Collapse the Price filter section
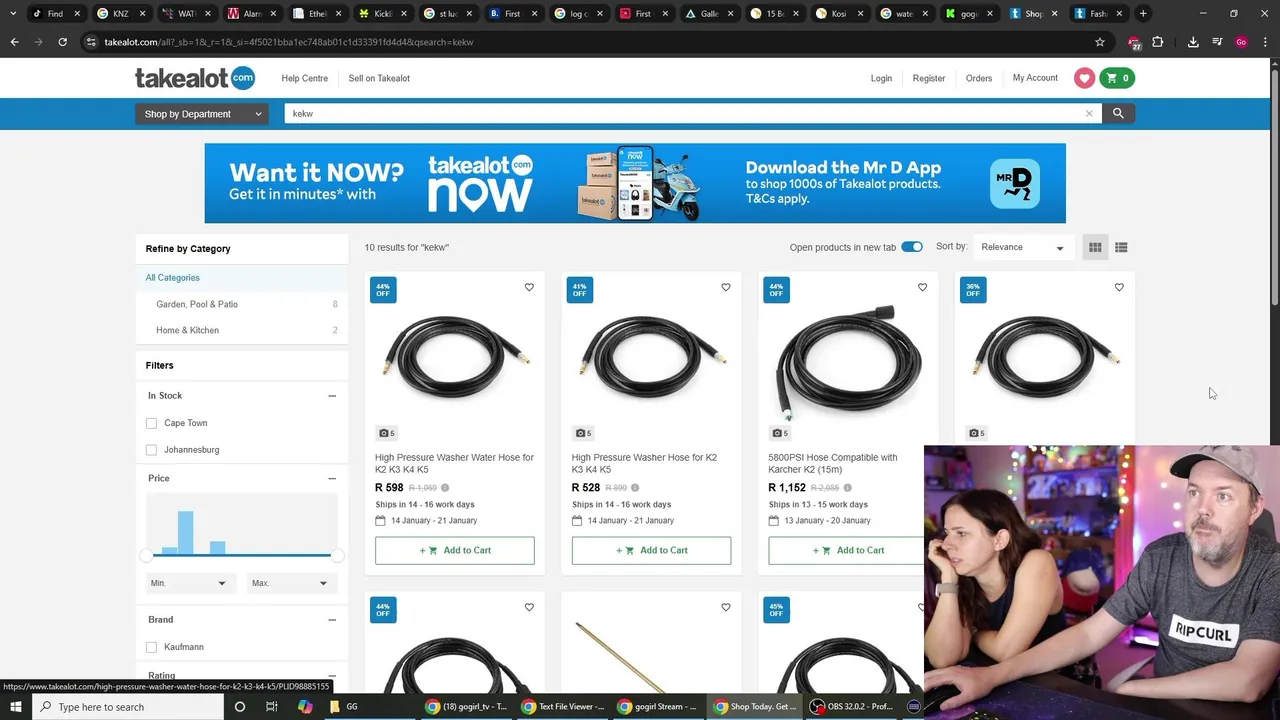 click(332, 478)
